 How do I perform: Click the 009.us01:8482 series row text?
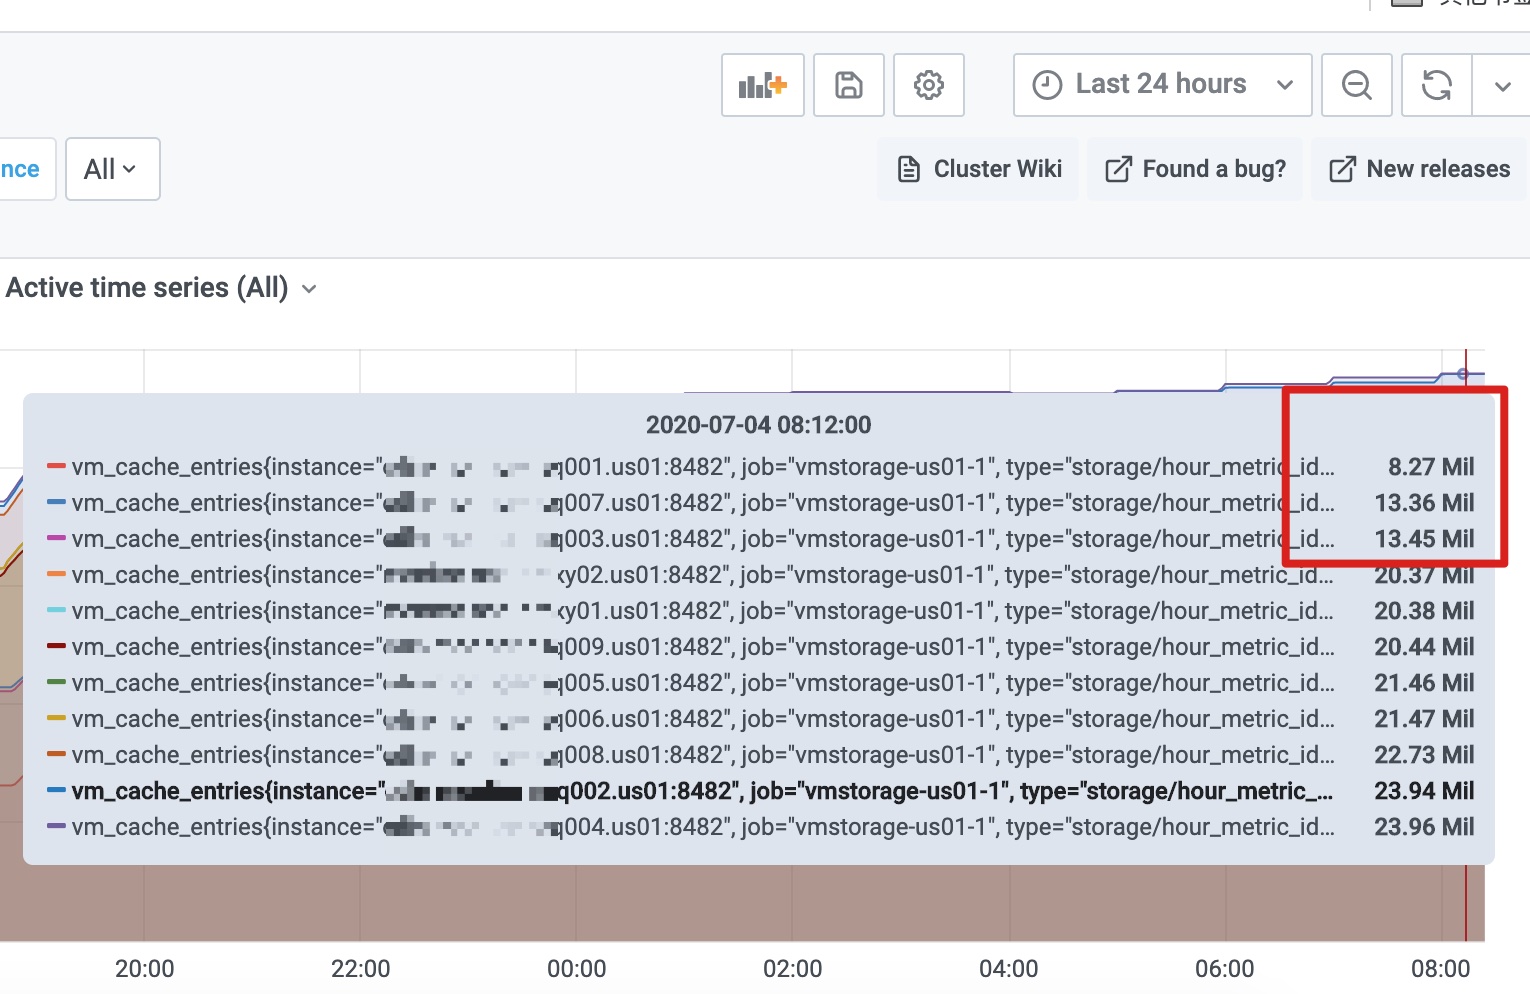pos(703,647)
